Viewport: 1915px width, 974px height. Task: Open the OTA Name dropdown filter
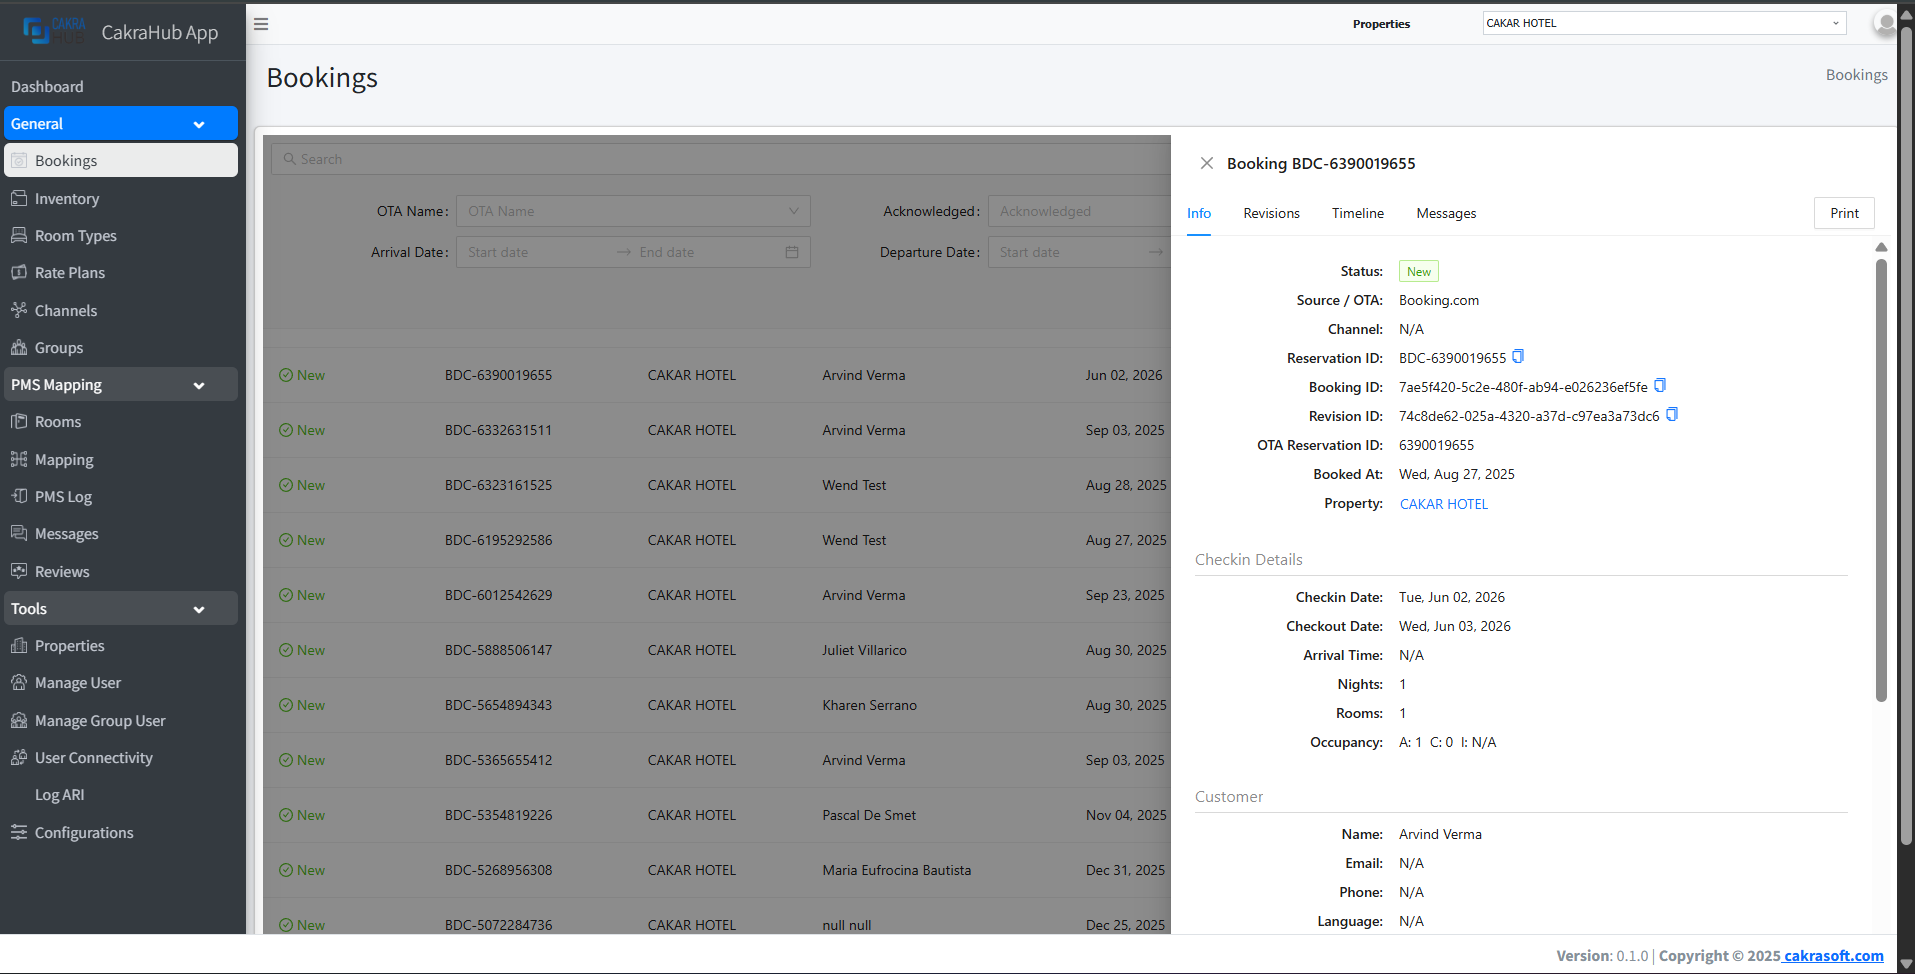coord(633,211)
